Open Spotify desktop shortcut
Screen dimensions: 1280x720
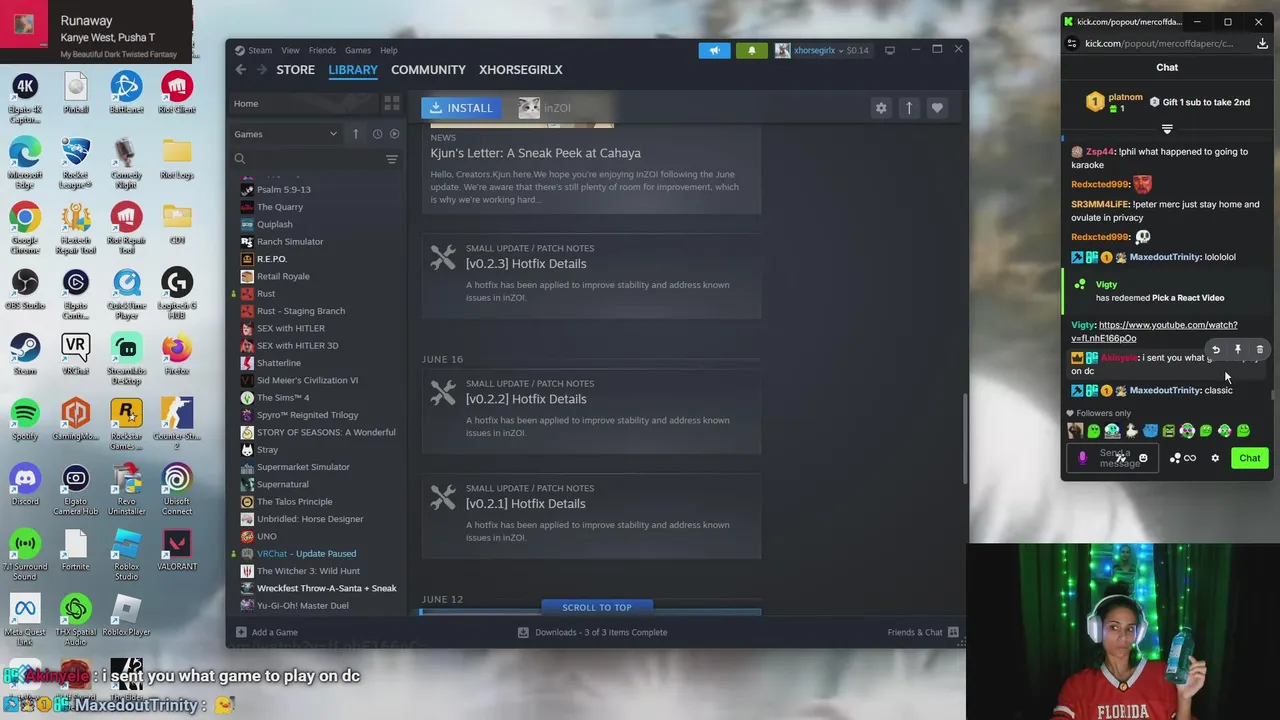[x=25, y=421]
